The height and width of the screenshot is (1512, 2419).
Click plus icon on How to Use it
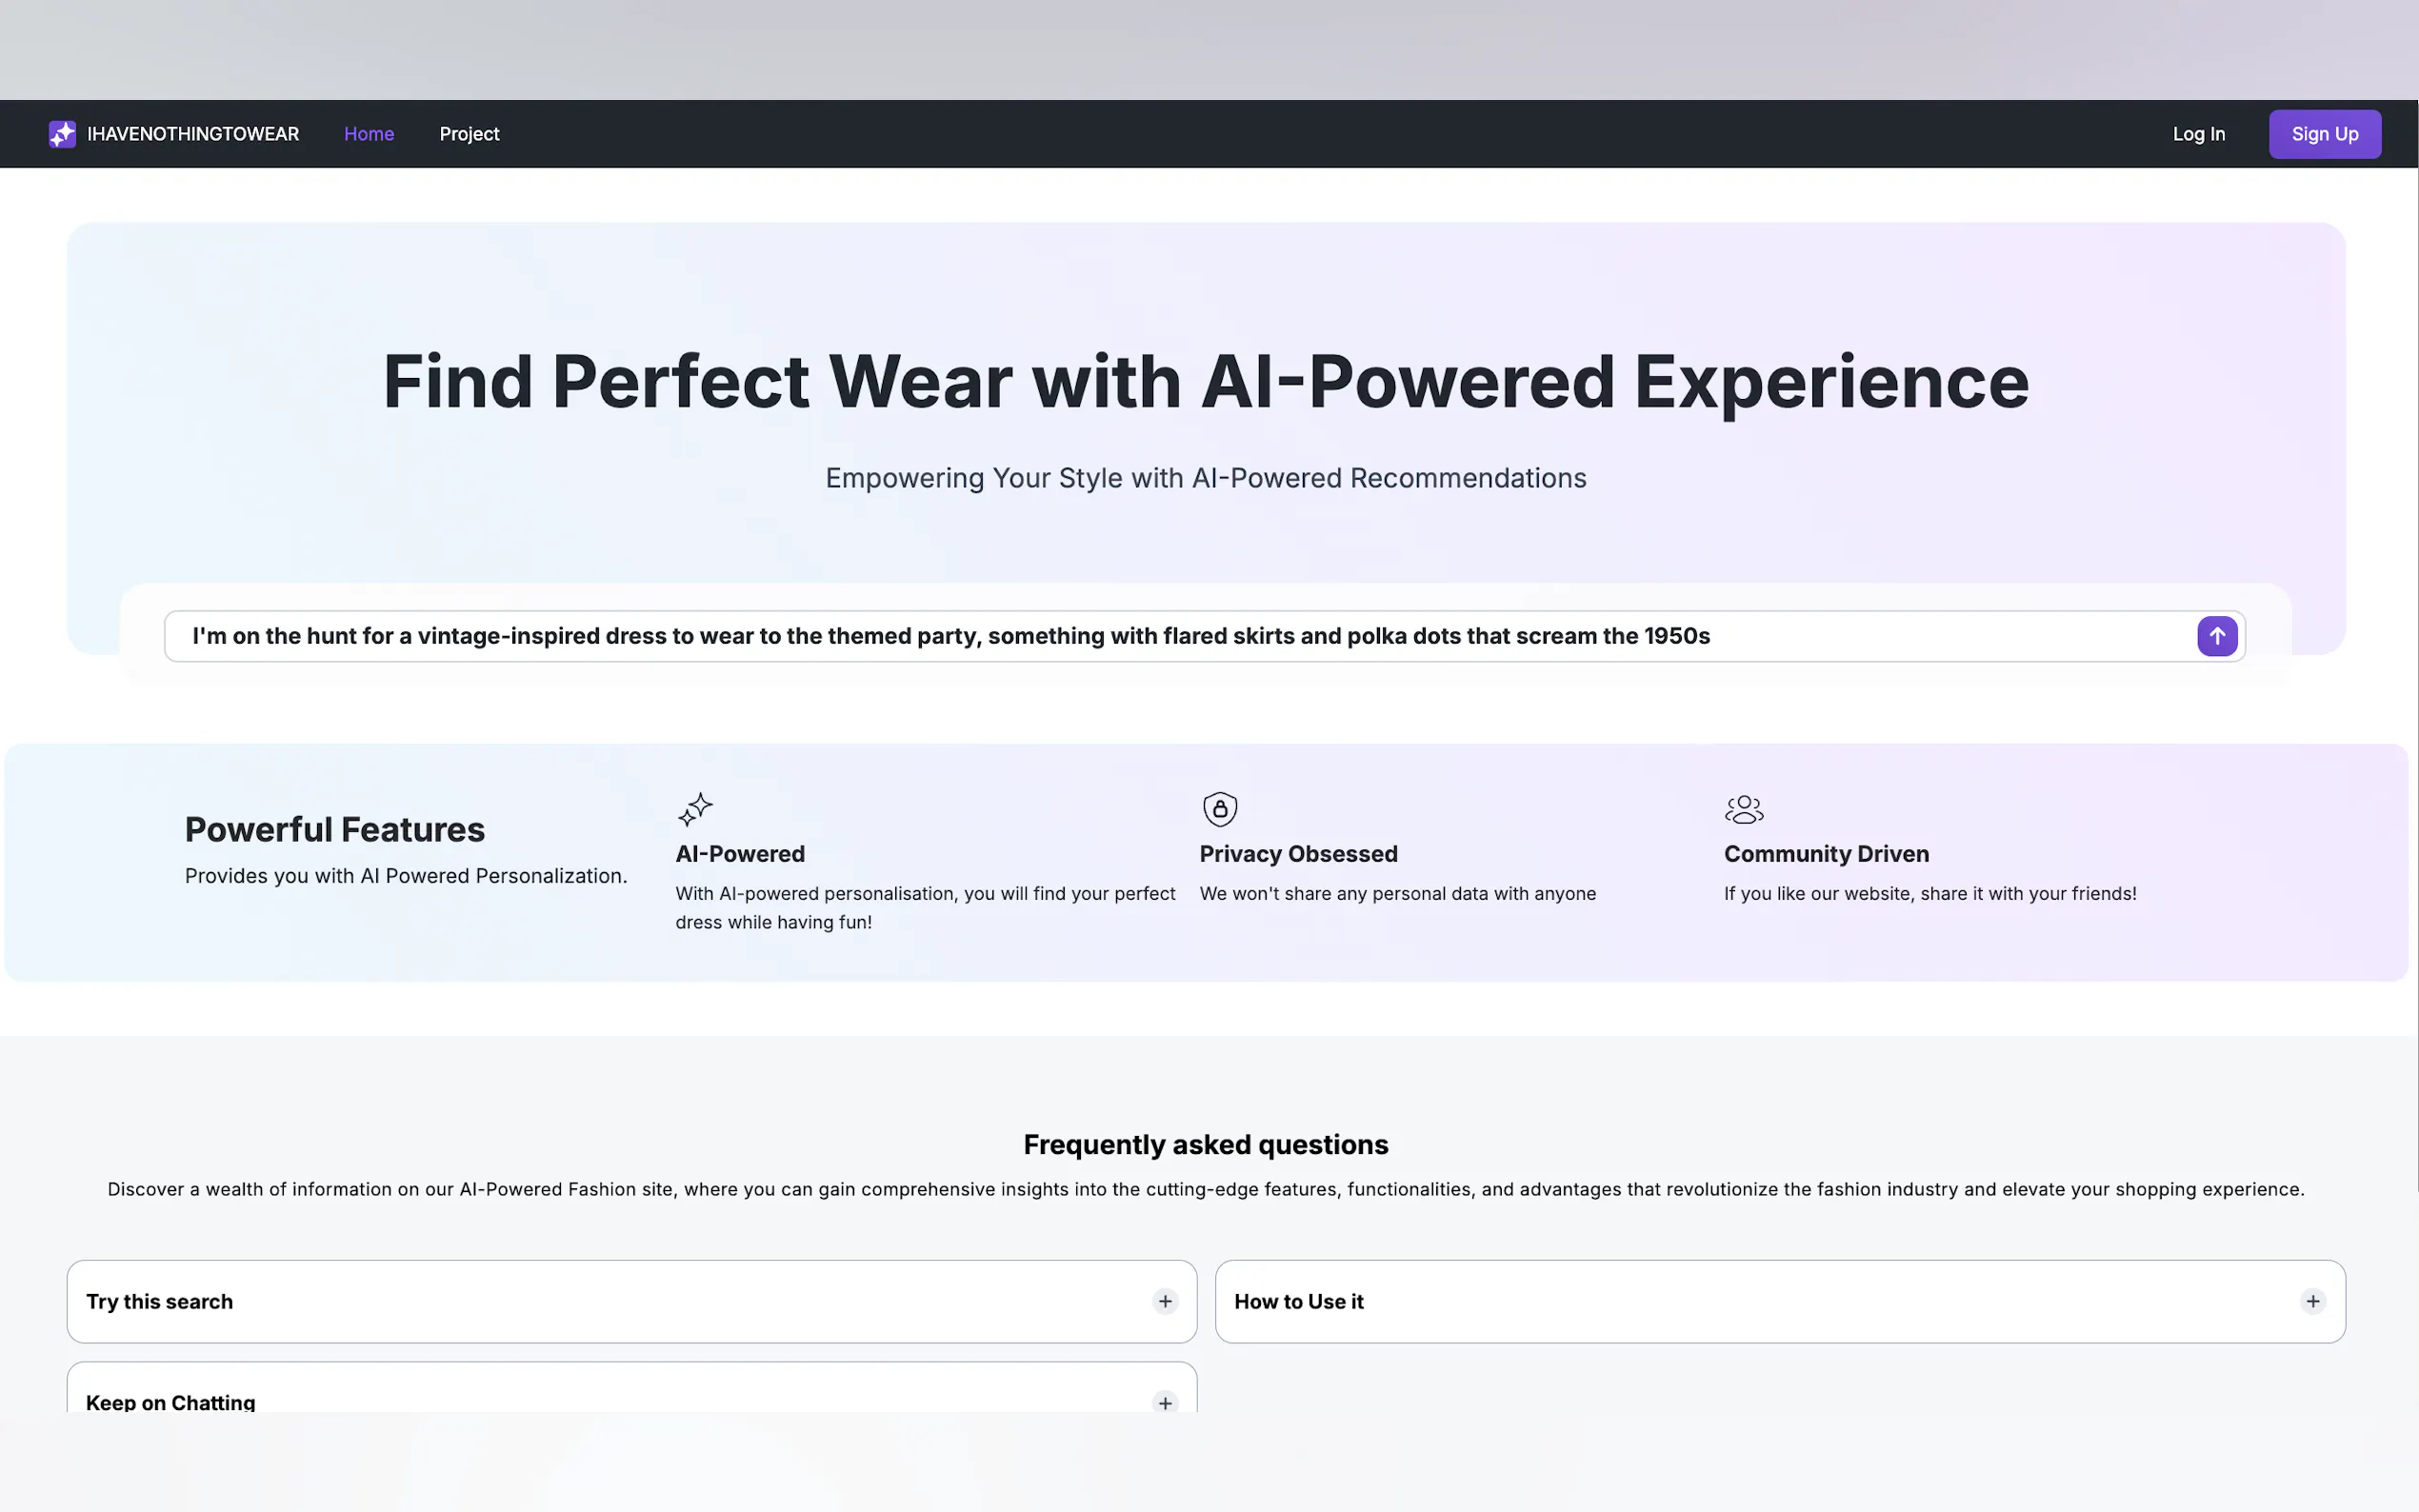coord(2312,1301)
